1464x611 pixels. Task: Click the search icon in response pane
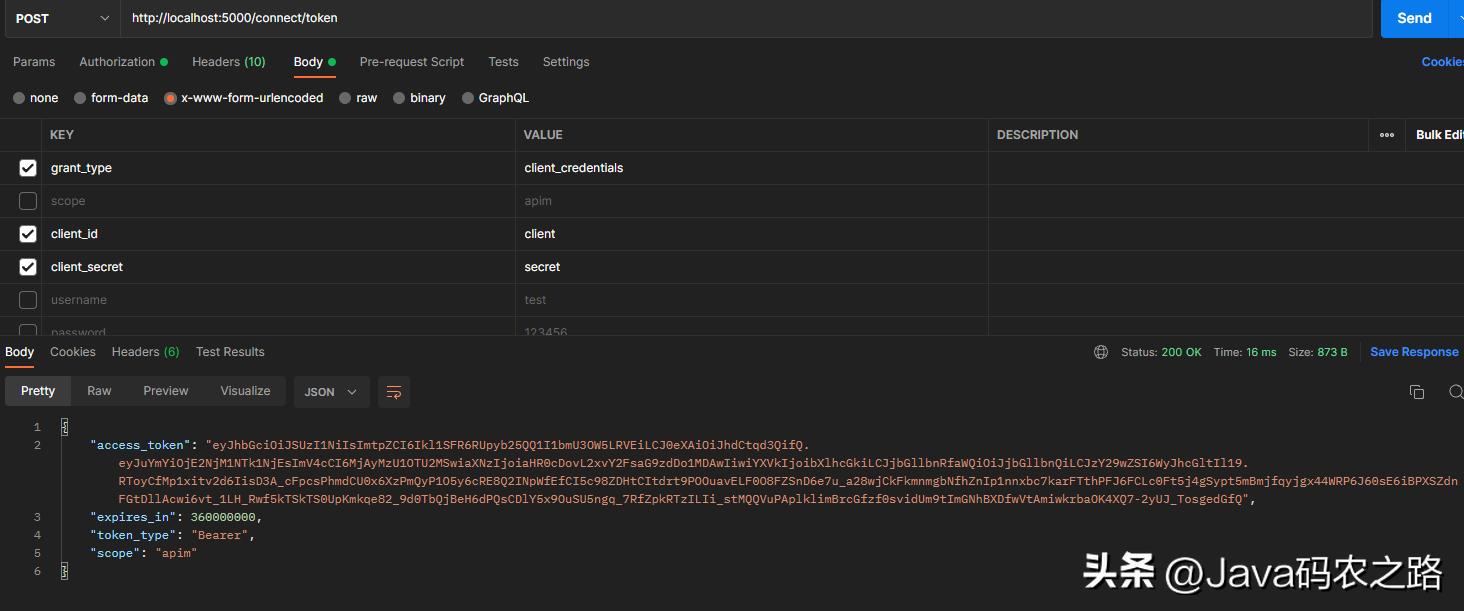[x=1455, y=392]
